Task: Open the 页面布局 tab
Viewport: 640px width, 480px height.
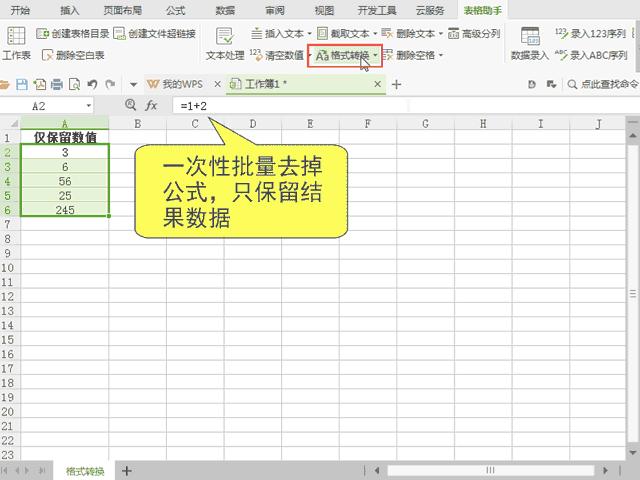Action: [x=122, y=10]
